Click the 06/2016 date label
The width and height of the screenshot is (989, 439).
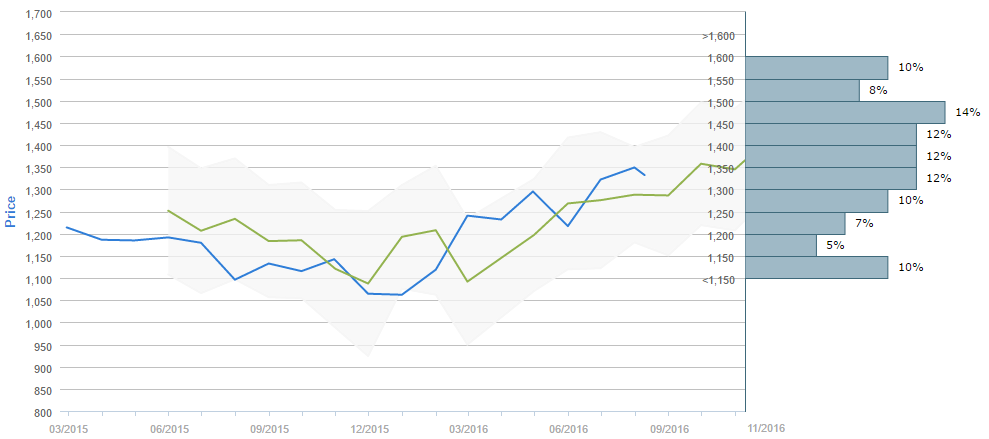(x=568, y=428)
